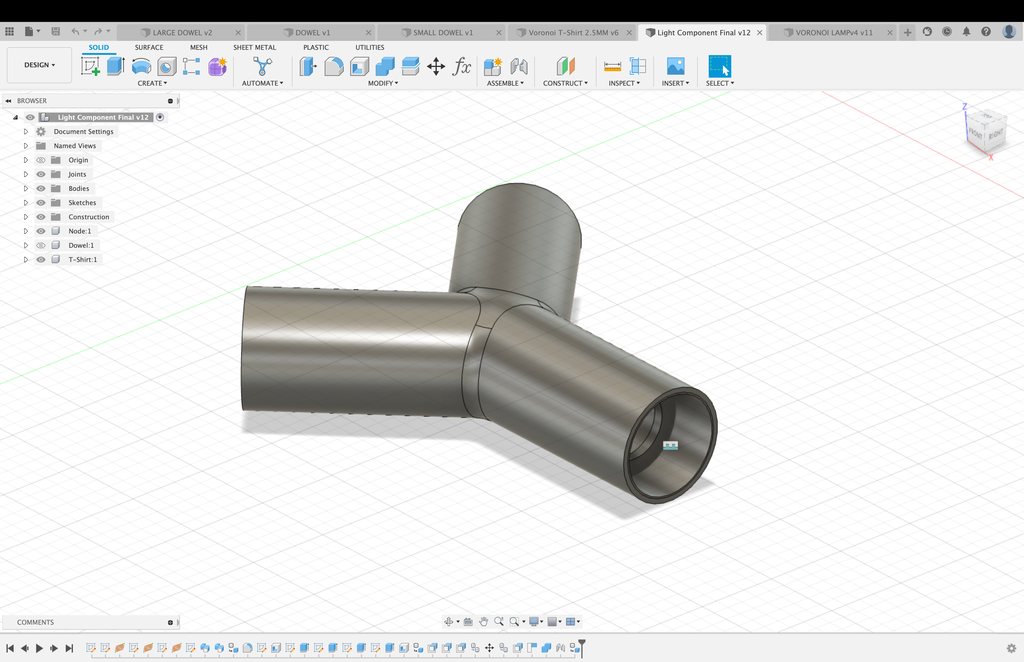Switch to the VORONOI LAMPv4 v11 document tab
The image size is (1024, 662).
click(833, 32)
